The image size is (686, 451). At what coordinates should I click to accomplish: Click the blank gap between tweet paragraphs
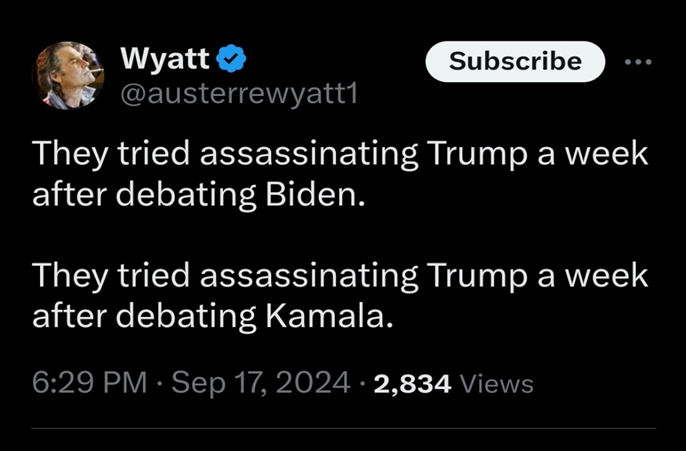coord(340,235)
